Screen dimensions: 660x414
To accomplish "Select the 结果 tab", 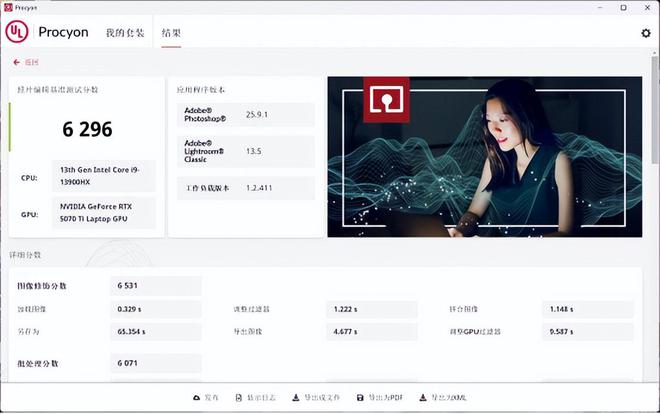I will click(x=171, y=33).
